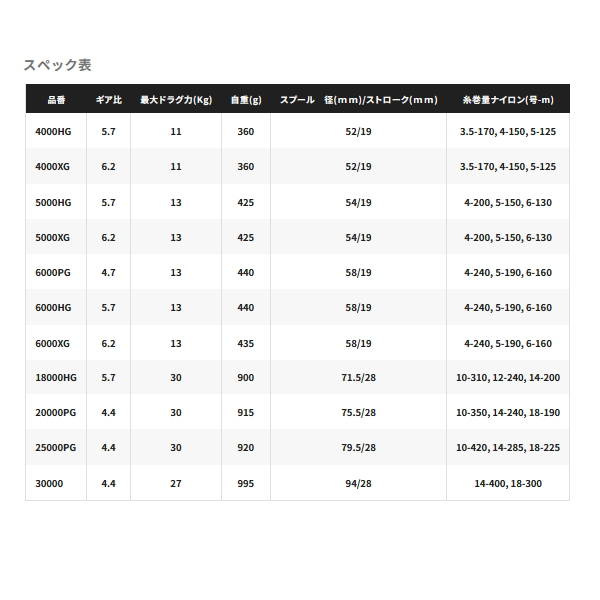Click the 20000PG row label

tap(55, 413)
